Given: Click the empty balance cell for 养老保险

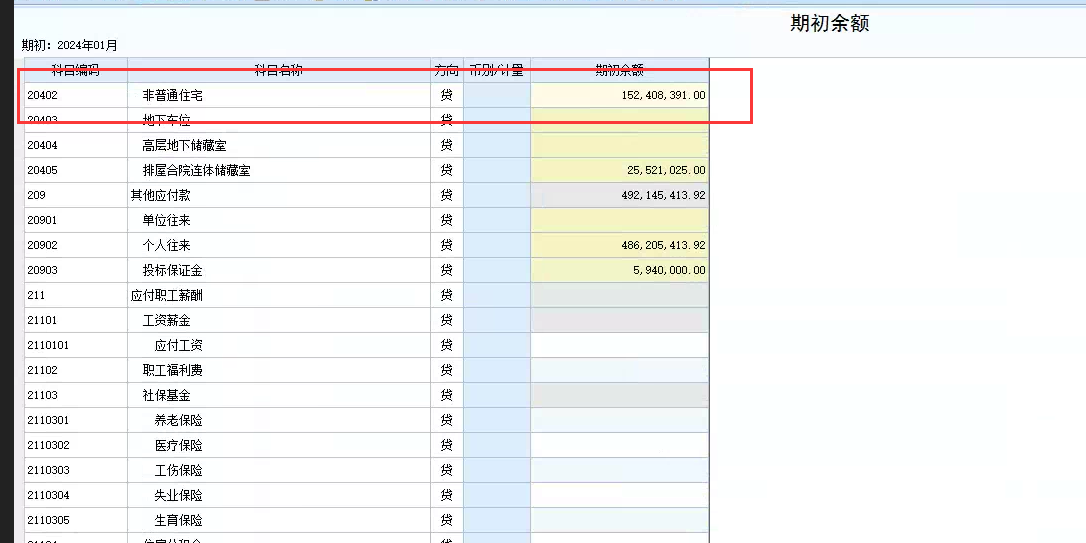Looking at the screenshot, I should coord(620,420).
